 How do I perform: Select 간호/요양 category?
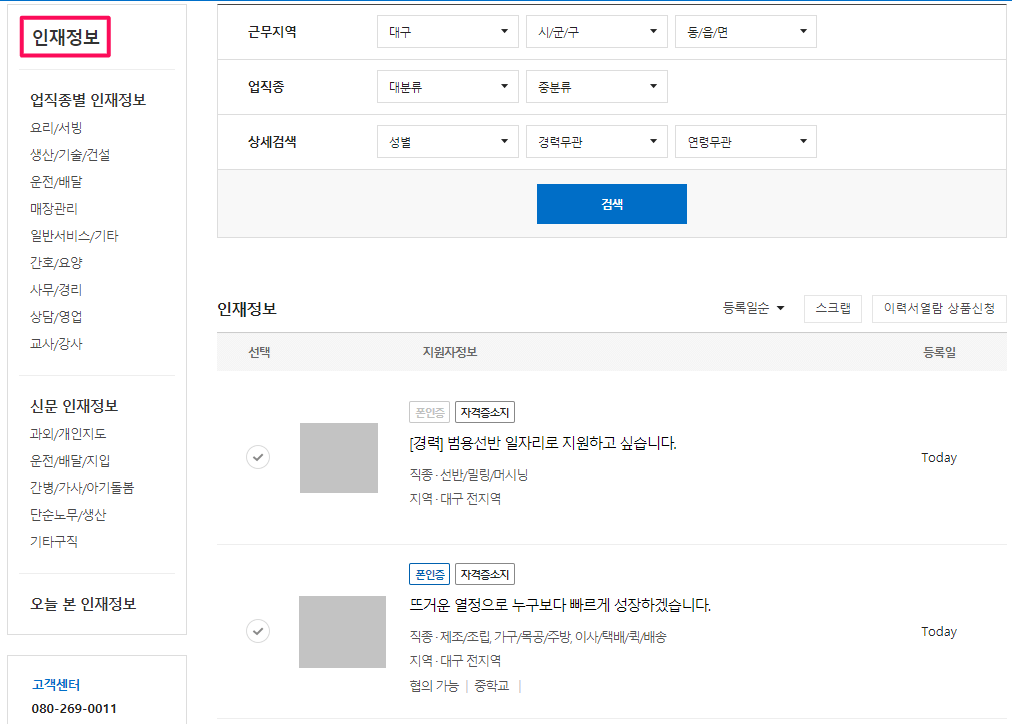pyautogui.click(x=56, y=263)
